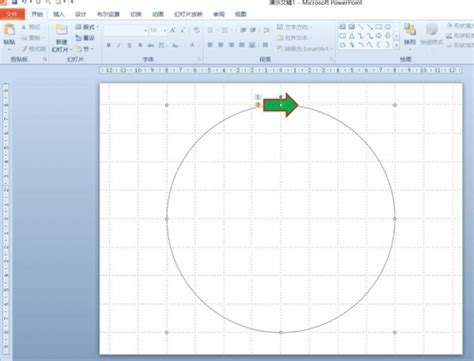Open the Paragraph group dialog launcher
This screenshot has height=361, width=474.
click(331, 59)
